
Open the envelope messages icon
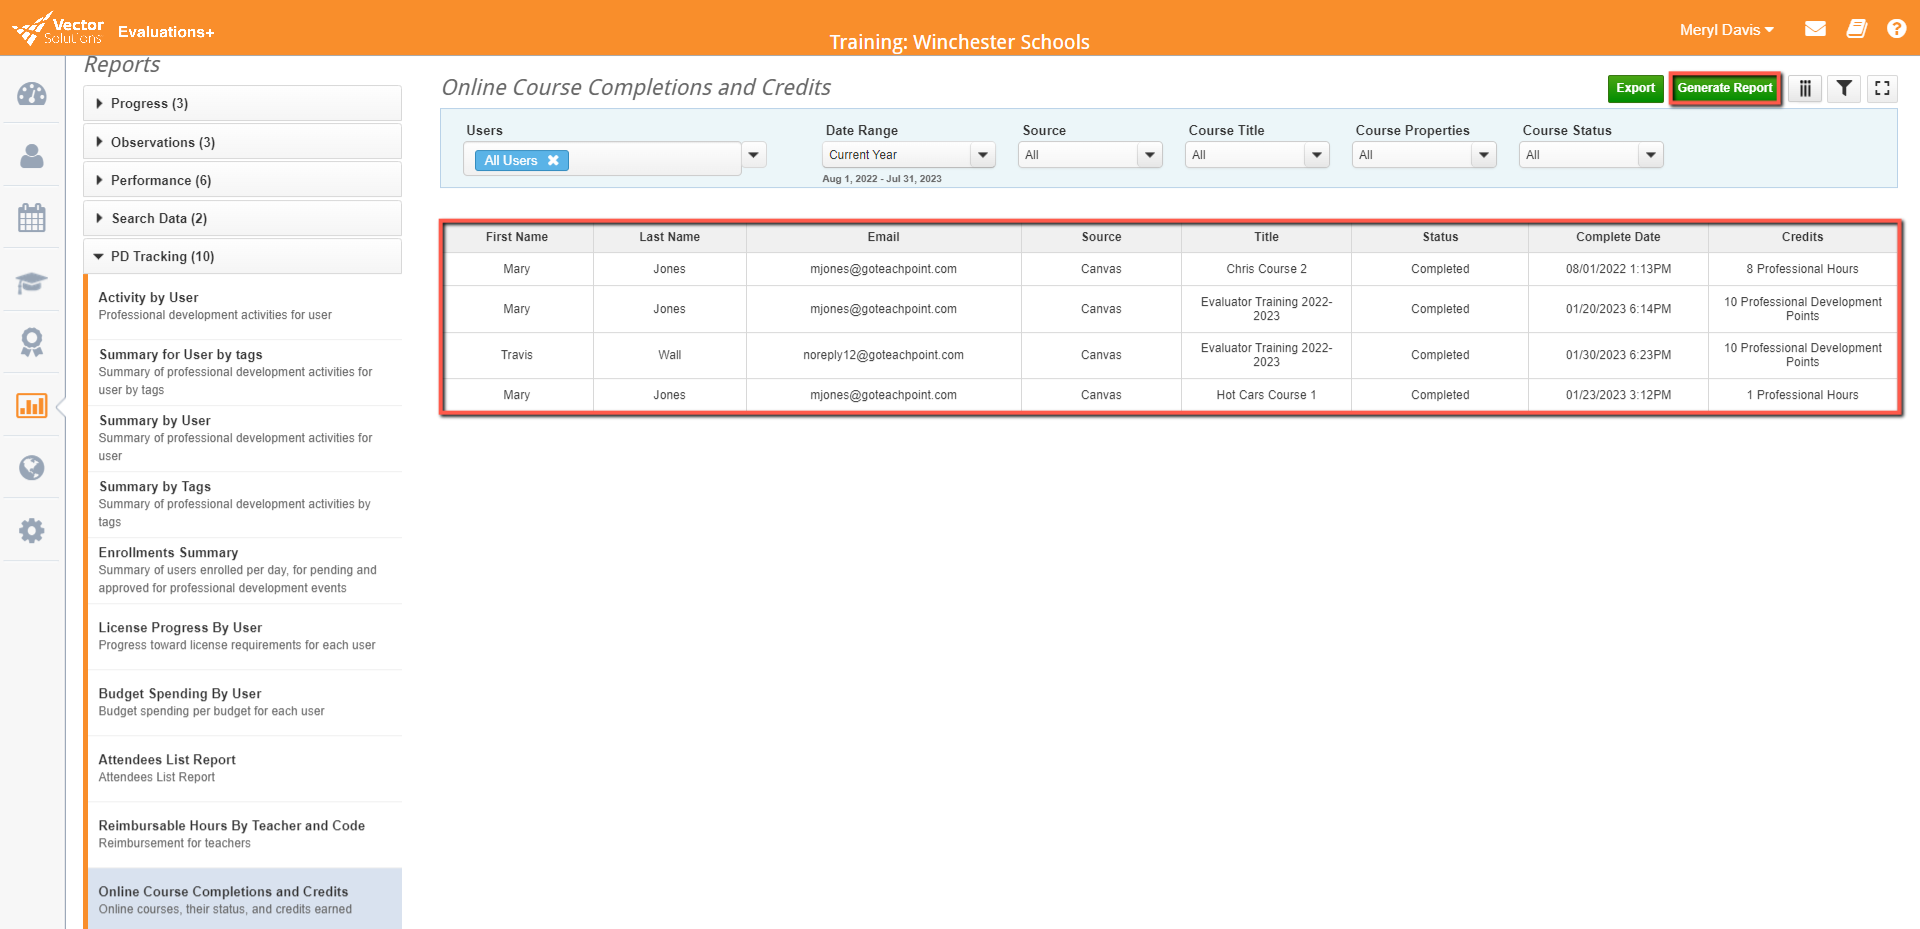1815,29
